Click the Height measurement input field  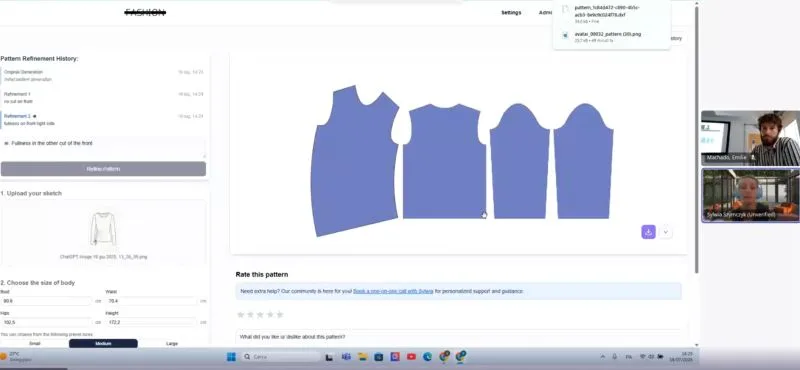pos(151,323)
